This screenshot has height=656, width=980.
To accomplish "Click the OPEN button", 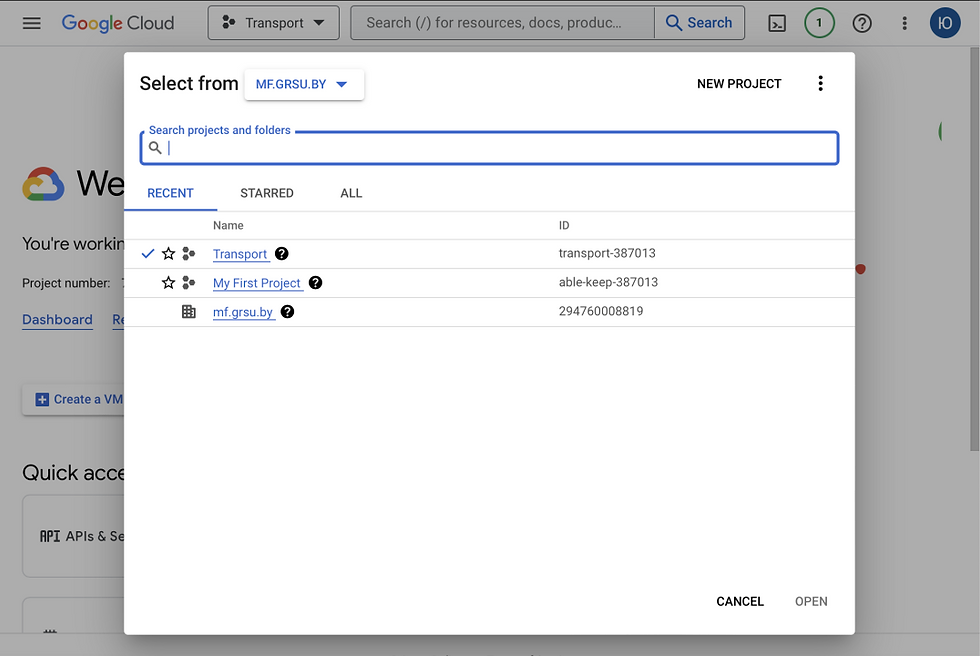I will point(811,601).
